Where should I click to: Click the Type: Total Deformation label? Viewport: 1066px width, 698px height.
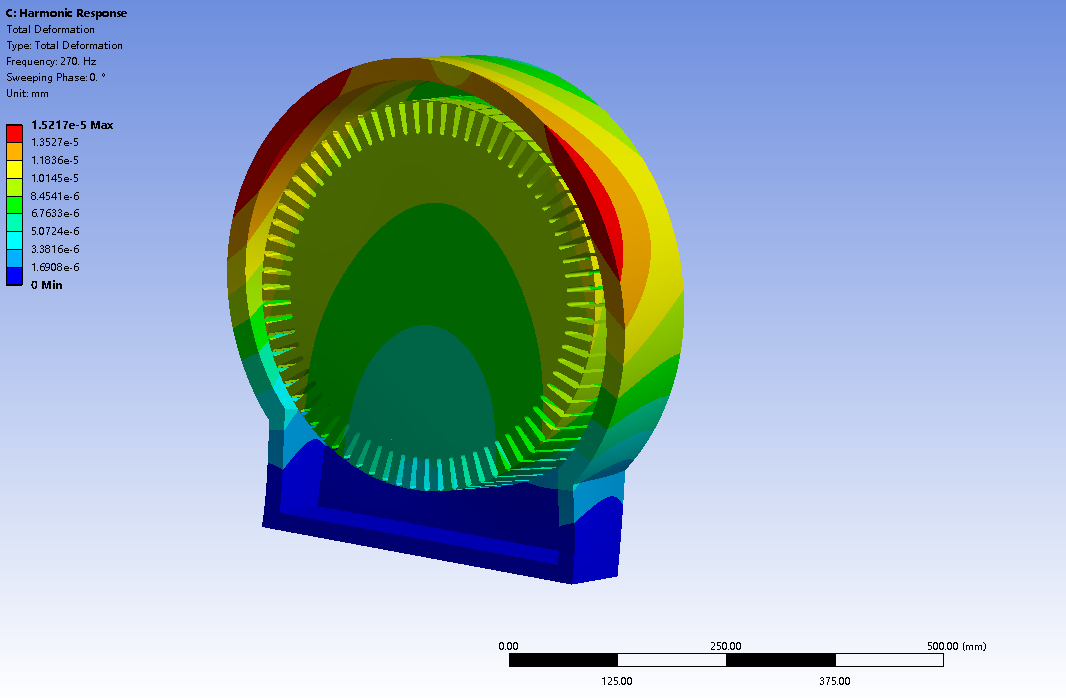64,45
